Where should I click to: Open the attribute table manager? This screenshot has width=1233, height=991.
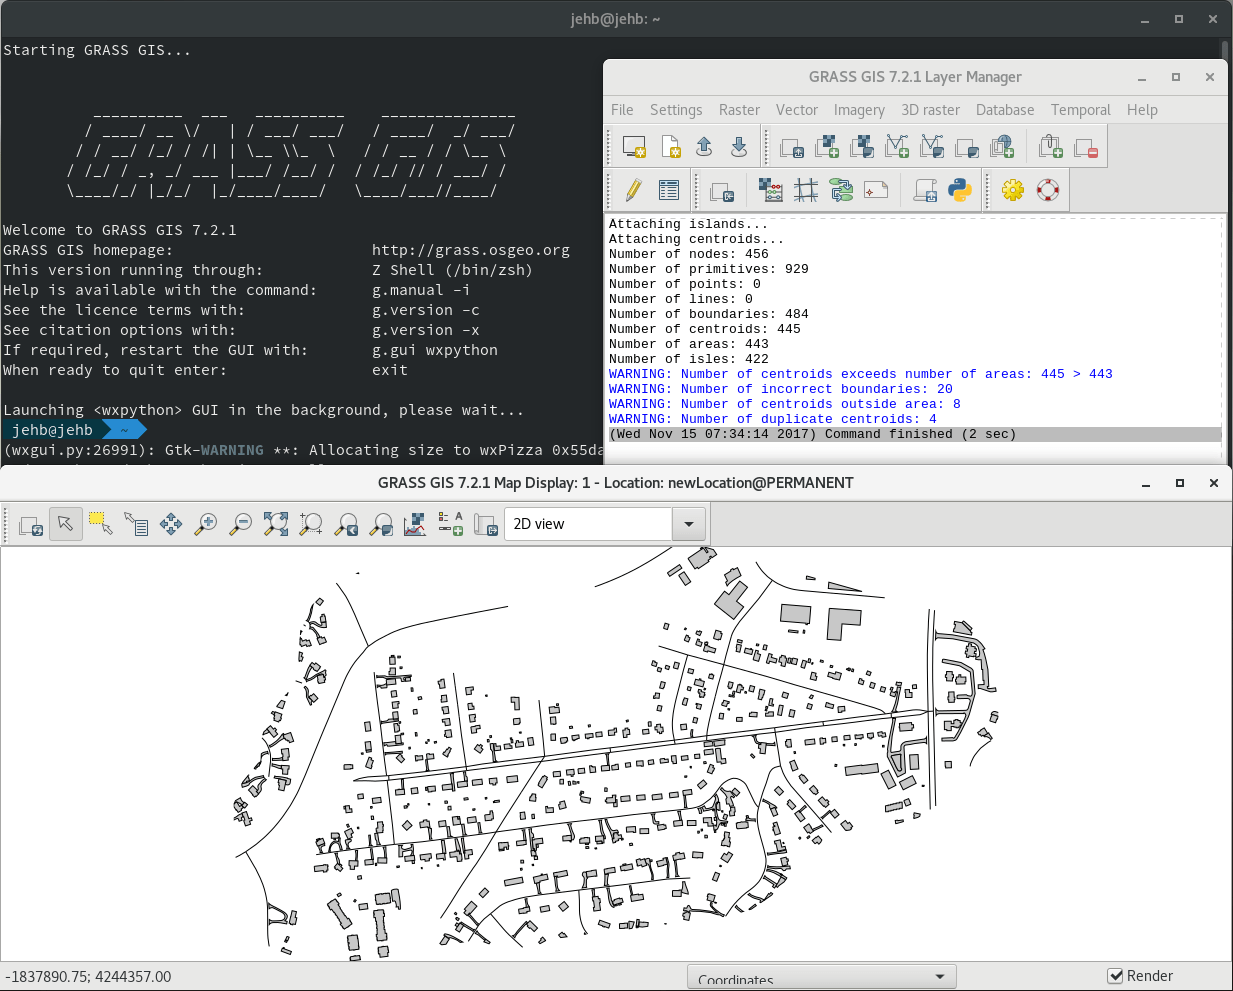pyautogui.click(x=669, y=190)
